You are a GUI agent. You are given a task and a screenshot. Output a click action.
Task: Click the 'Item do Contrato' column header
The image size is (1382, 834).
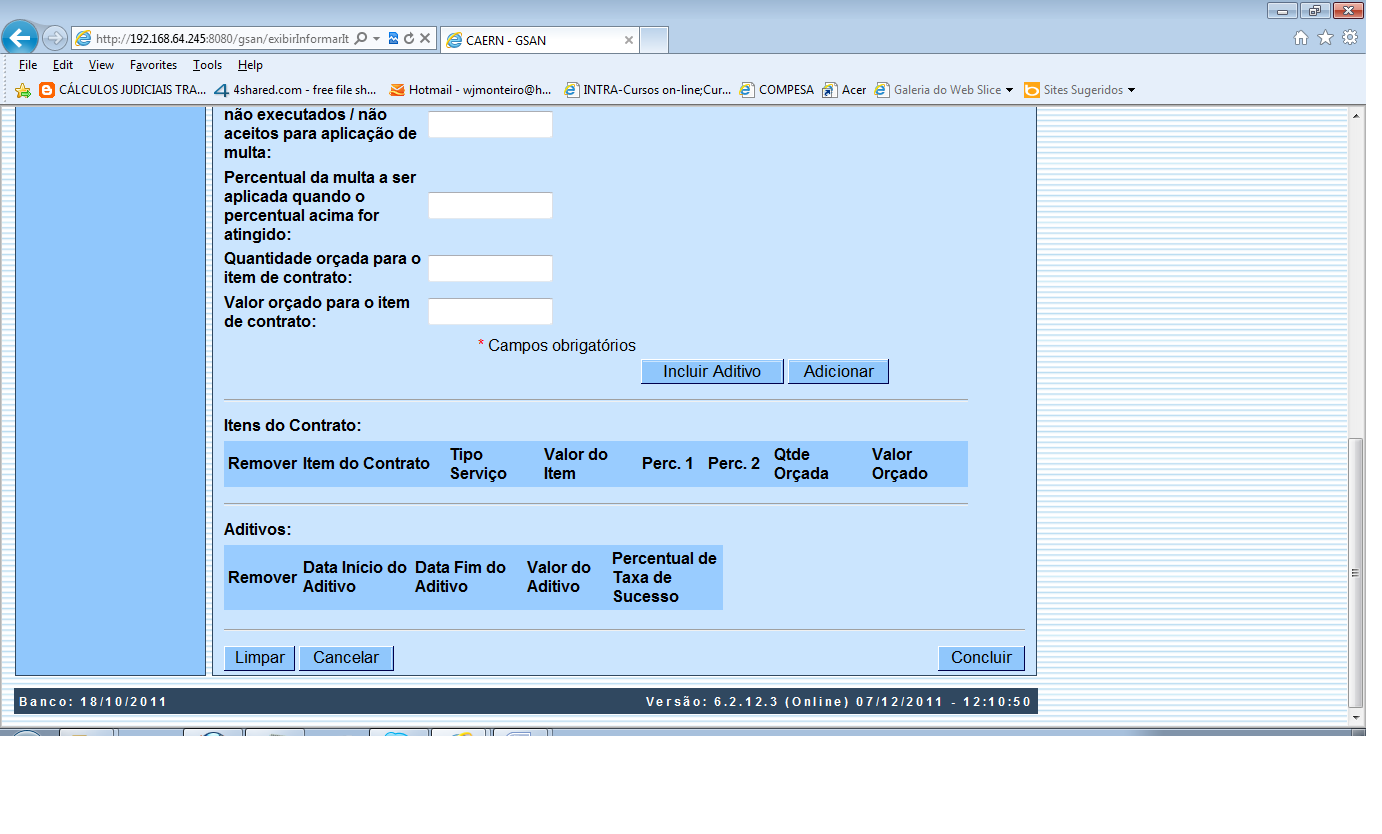coord(366,464)
